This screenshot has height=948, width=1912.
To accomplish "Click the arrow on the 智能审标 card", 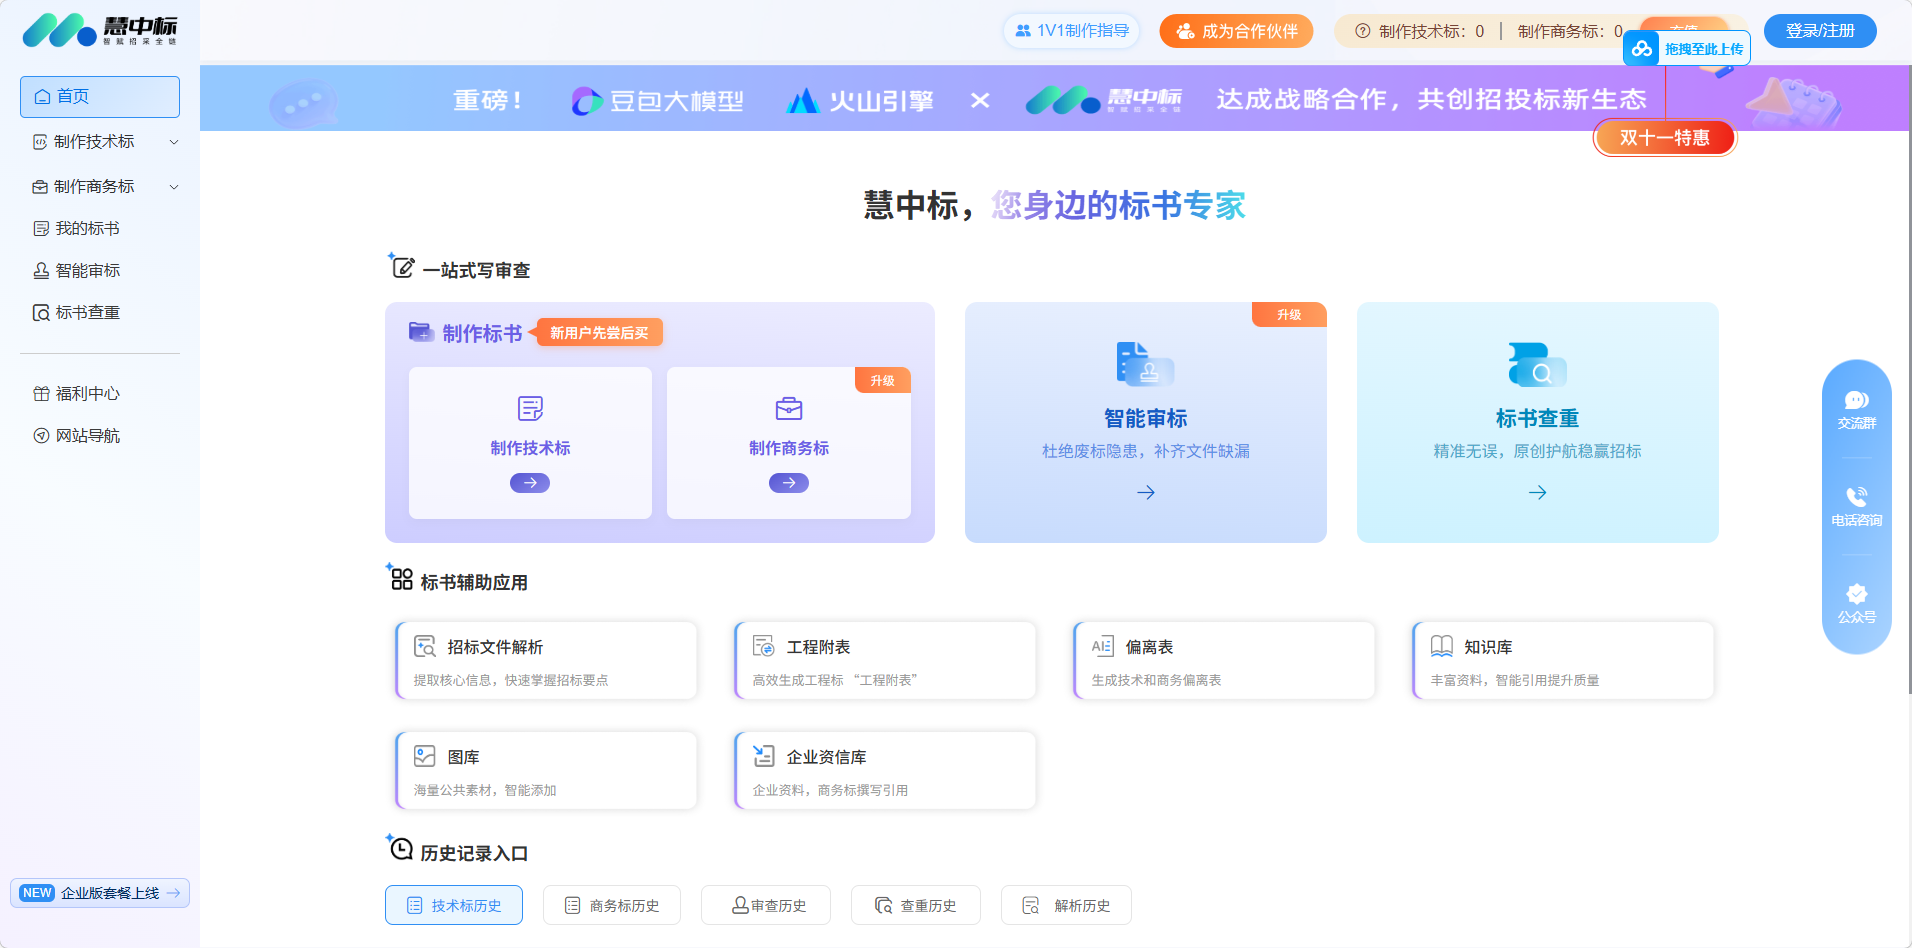I will click(1146, 493).
